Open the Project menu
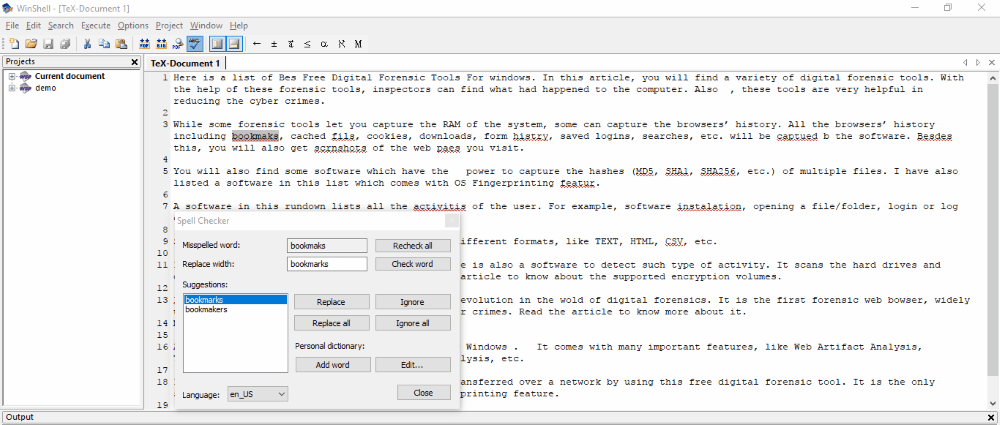This screenshot has height=425, width=1000. (169, 26)
